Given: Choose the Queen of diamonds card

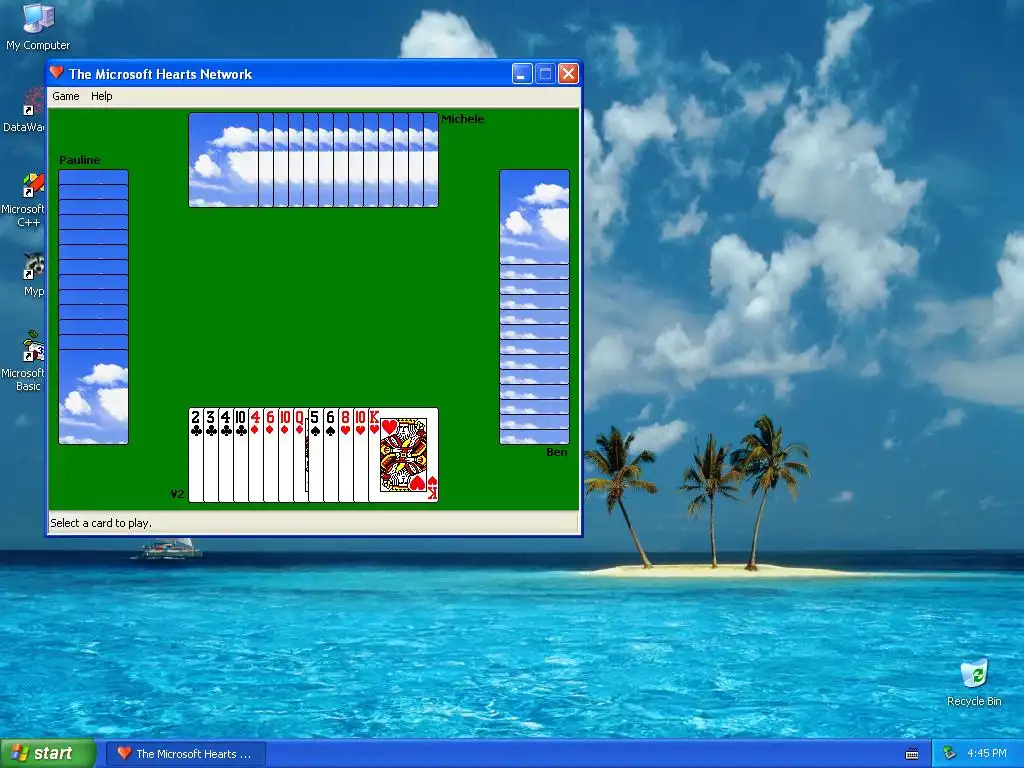Looking at the screenshot, I should (x=300, y=455).
